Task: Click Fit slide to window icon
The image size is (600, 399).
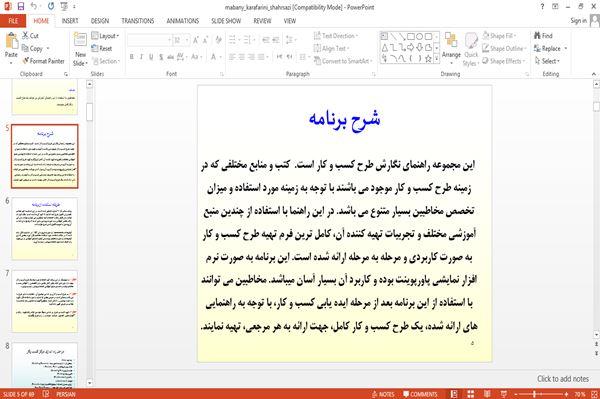Action: coord(594,394)
